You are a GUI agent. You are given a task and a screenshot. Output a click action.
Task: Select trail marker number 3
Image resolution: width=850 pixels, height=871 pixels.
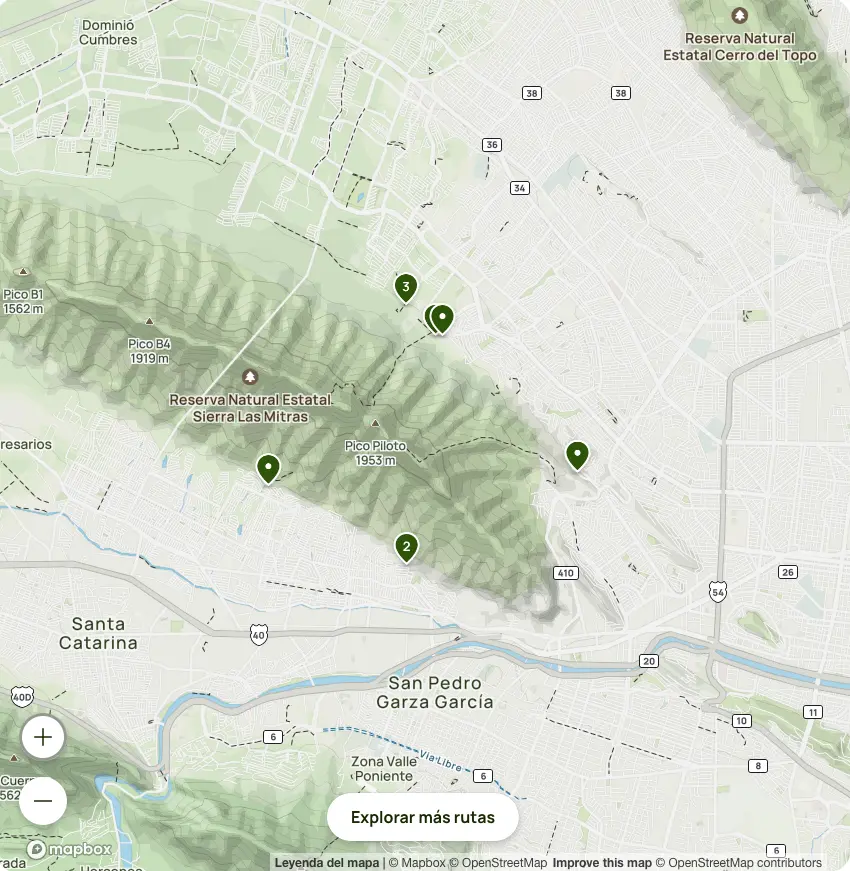tap(405, 288)
